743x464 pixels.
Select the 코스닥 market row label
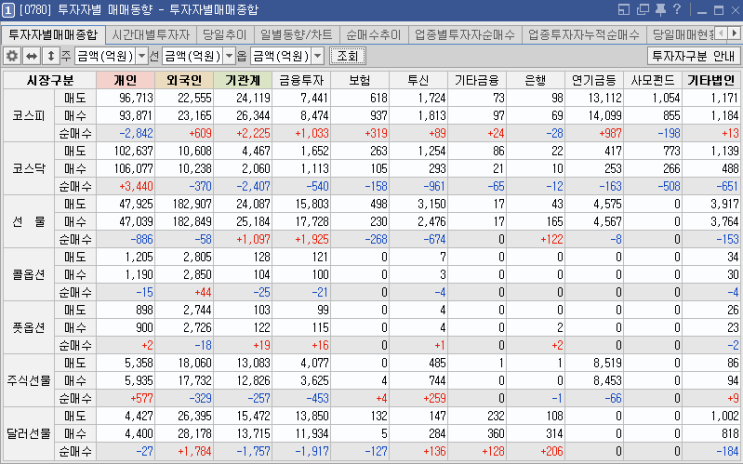29,168
